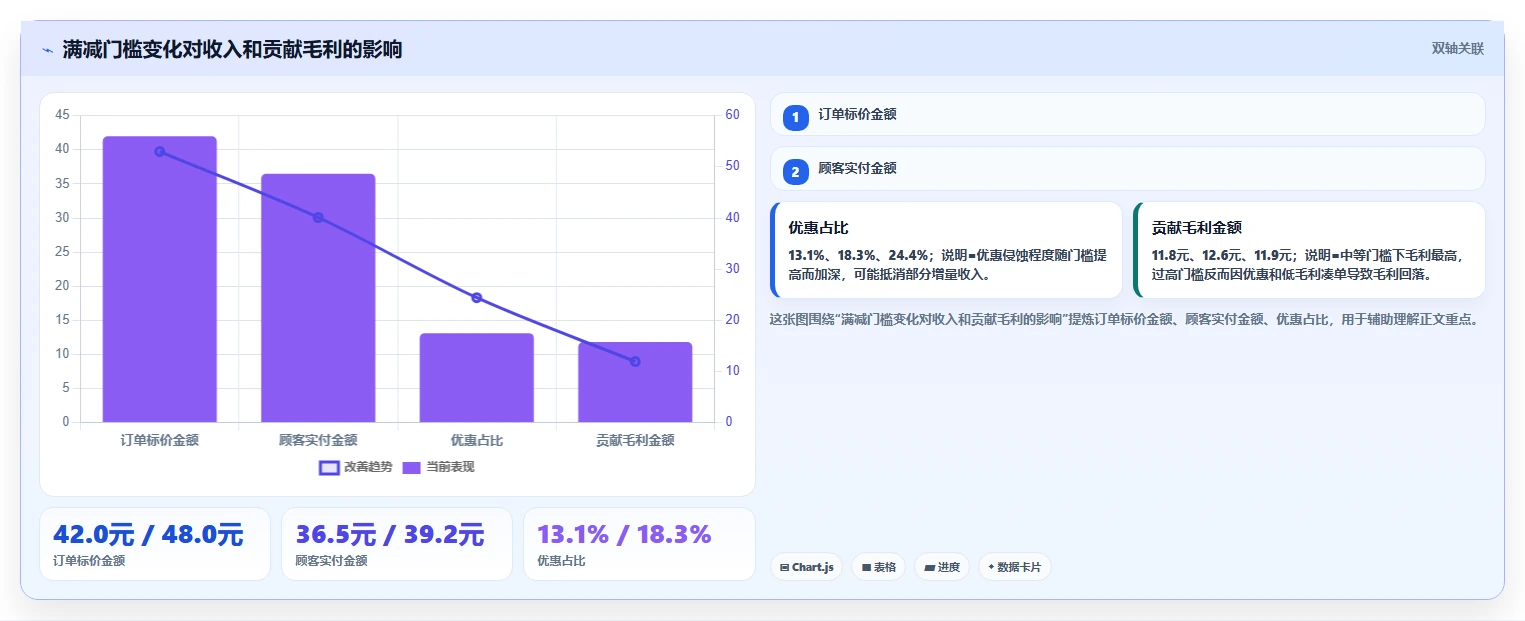Click the 36.5元 / 39.2元 stat value
This screenshot has width=1525, height=621.
(390, 535)
